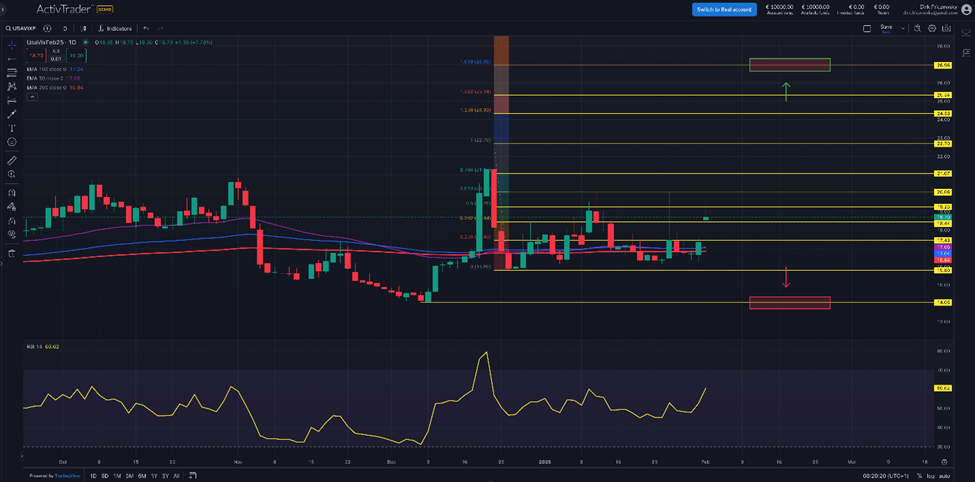Open the emoji icons tool
975x482 pixels.
point(11,142)
